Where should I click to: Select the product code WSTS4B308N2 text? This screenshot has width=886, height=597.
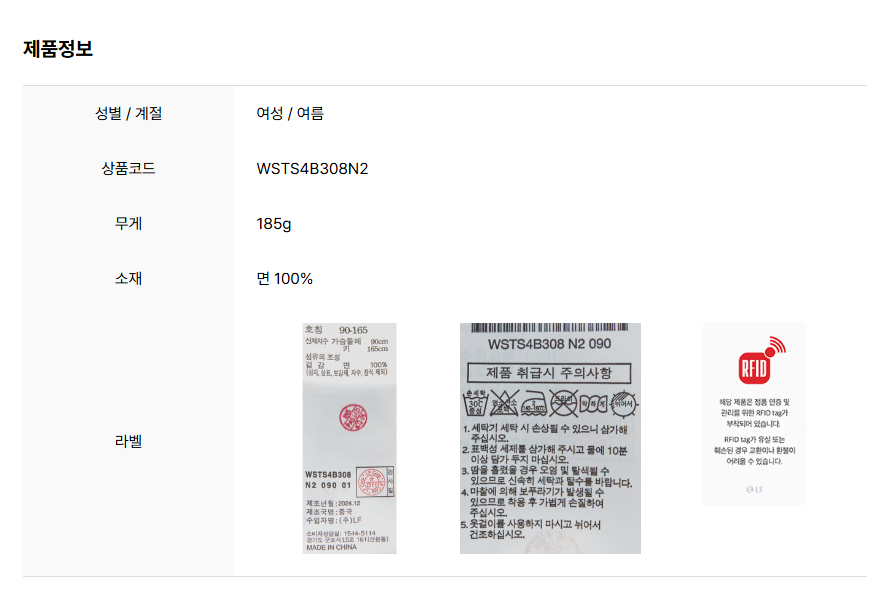[312, 169]
